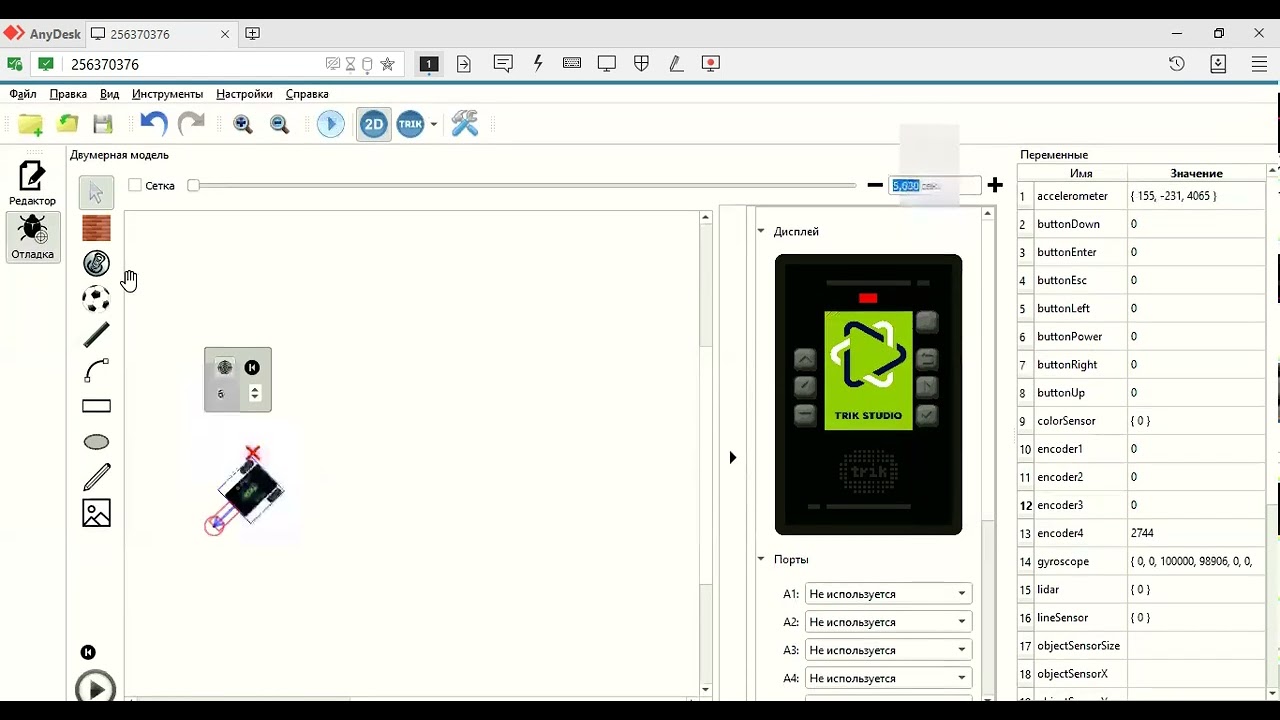
Task: Click the zoom in magnifier icon
Action: point(242,124)
